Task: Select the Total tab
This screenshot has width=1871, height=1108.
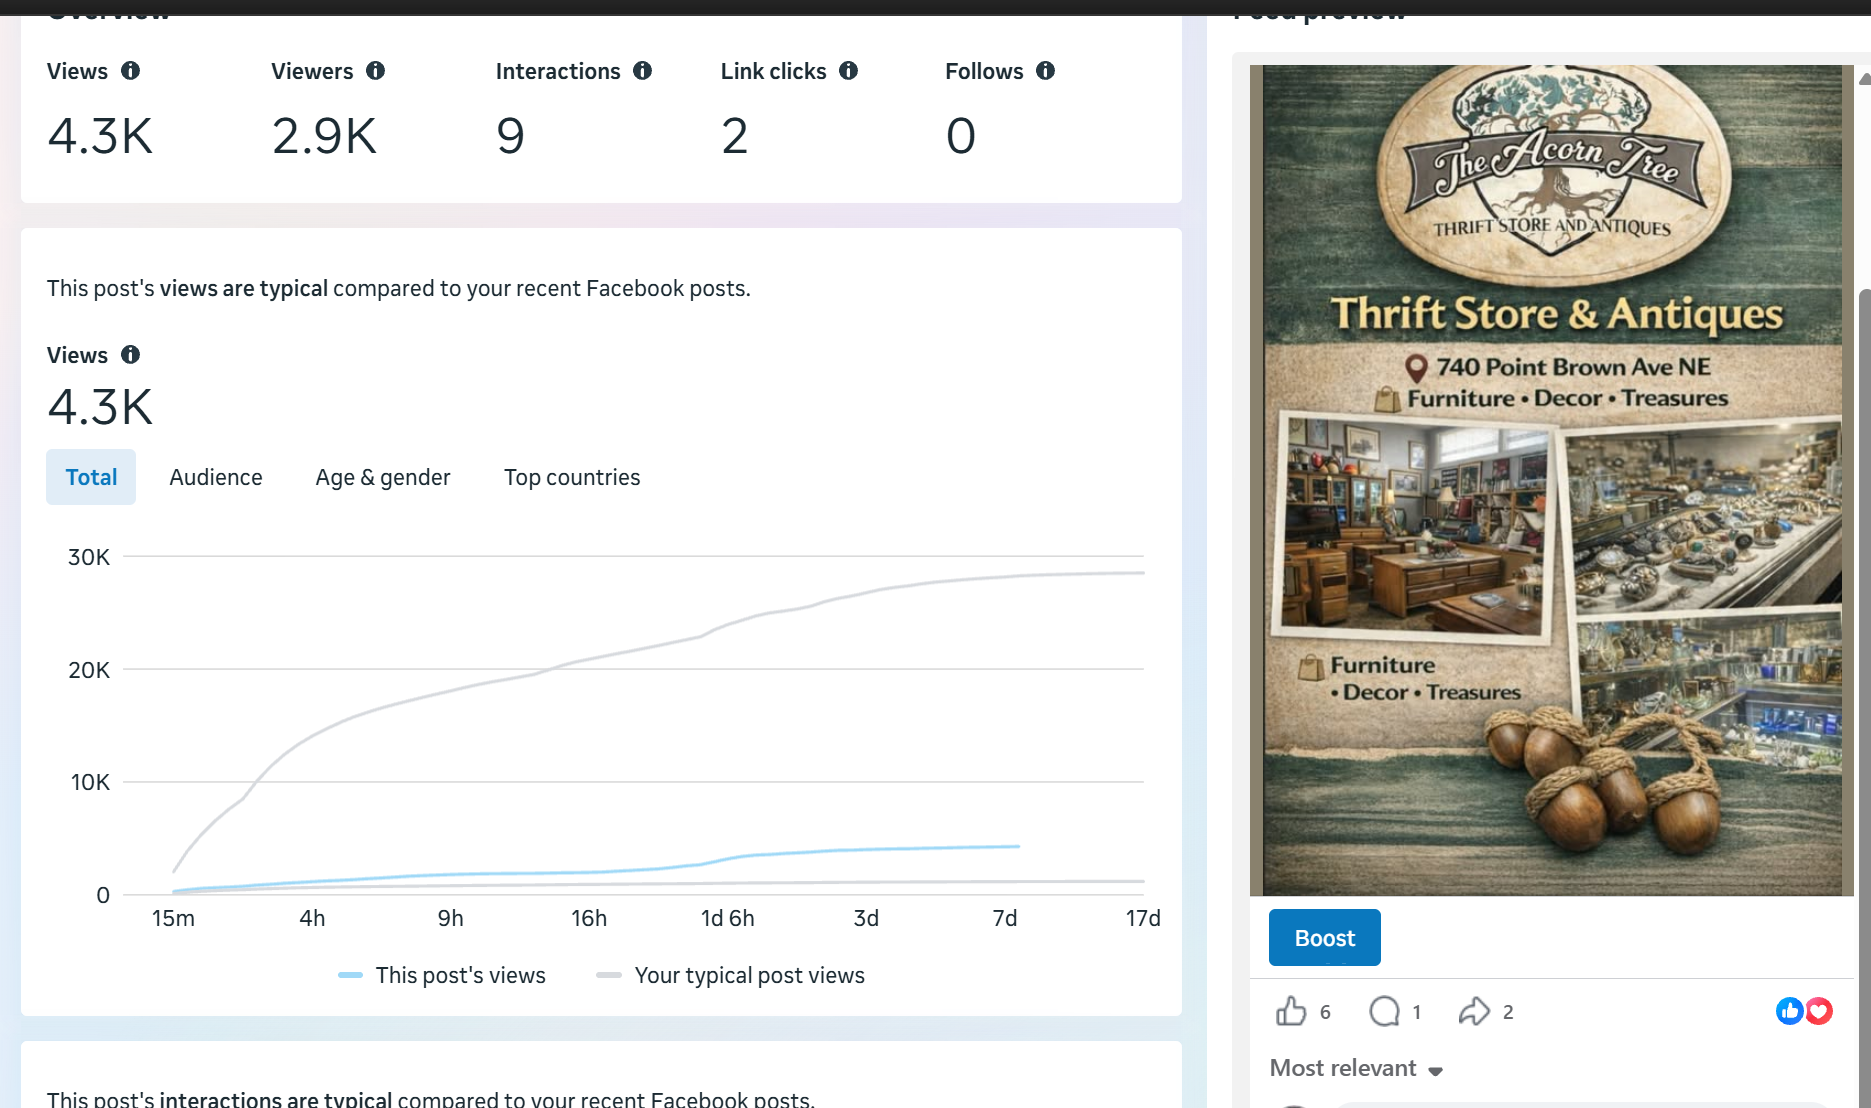Action: pyautogui.click(x=91, y=477)
